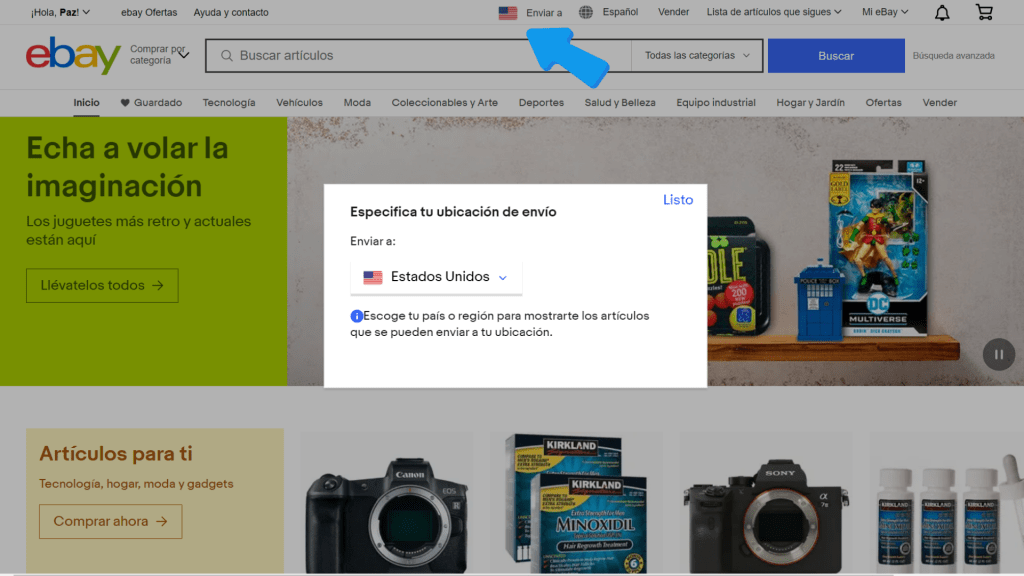Image resolution: width=1024 pixels, height=576 pixels.
Task: Click the globe language icon
Action: 586,12
